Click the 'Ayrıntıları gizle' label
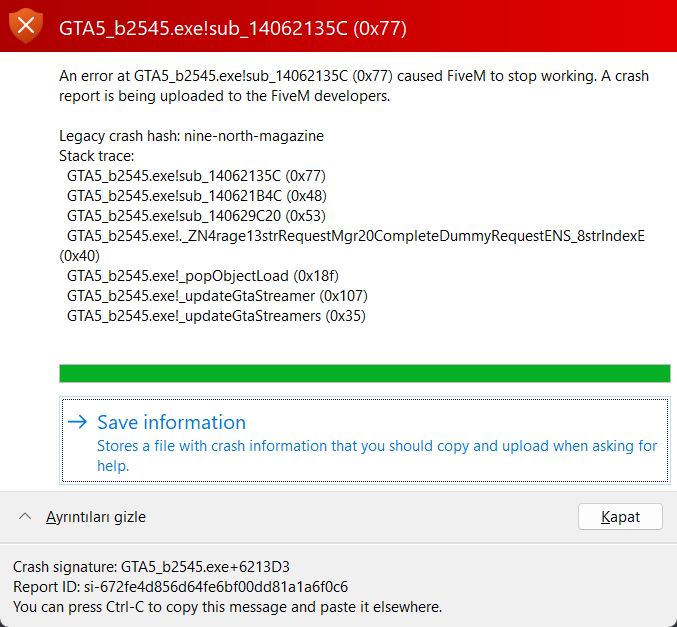The width and height of the screenshot is (677, 627). click(96, 517)
